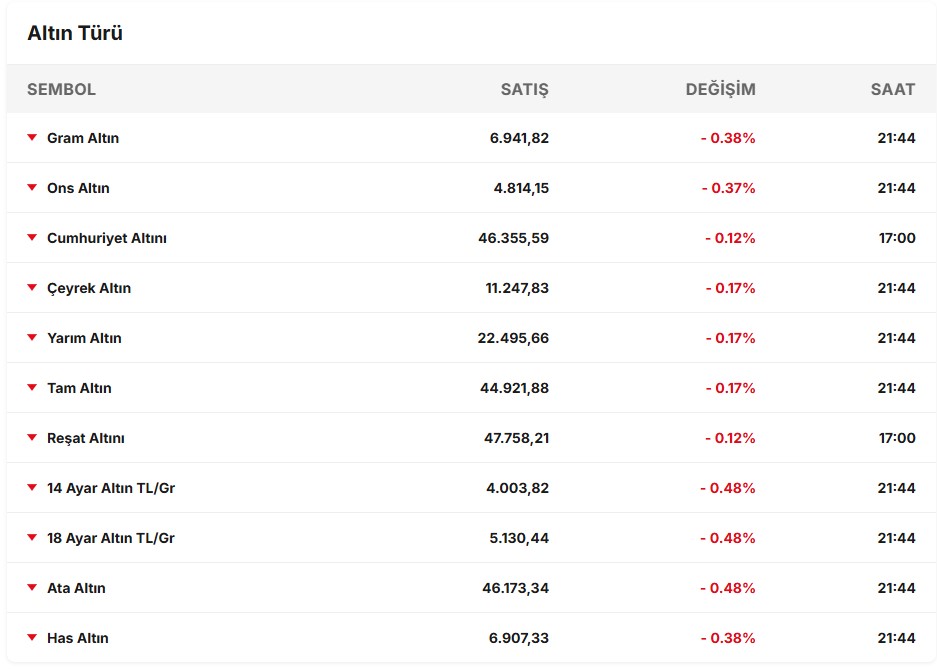Click the red down arrow beside Gram Altın
The height and width of the screenshot is (669, 937).
click(x=32, y=138)
